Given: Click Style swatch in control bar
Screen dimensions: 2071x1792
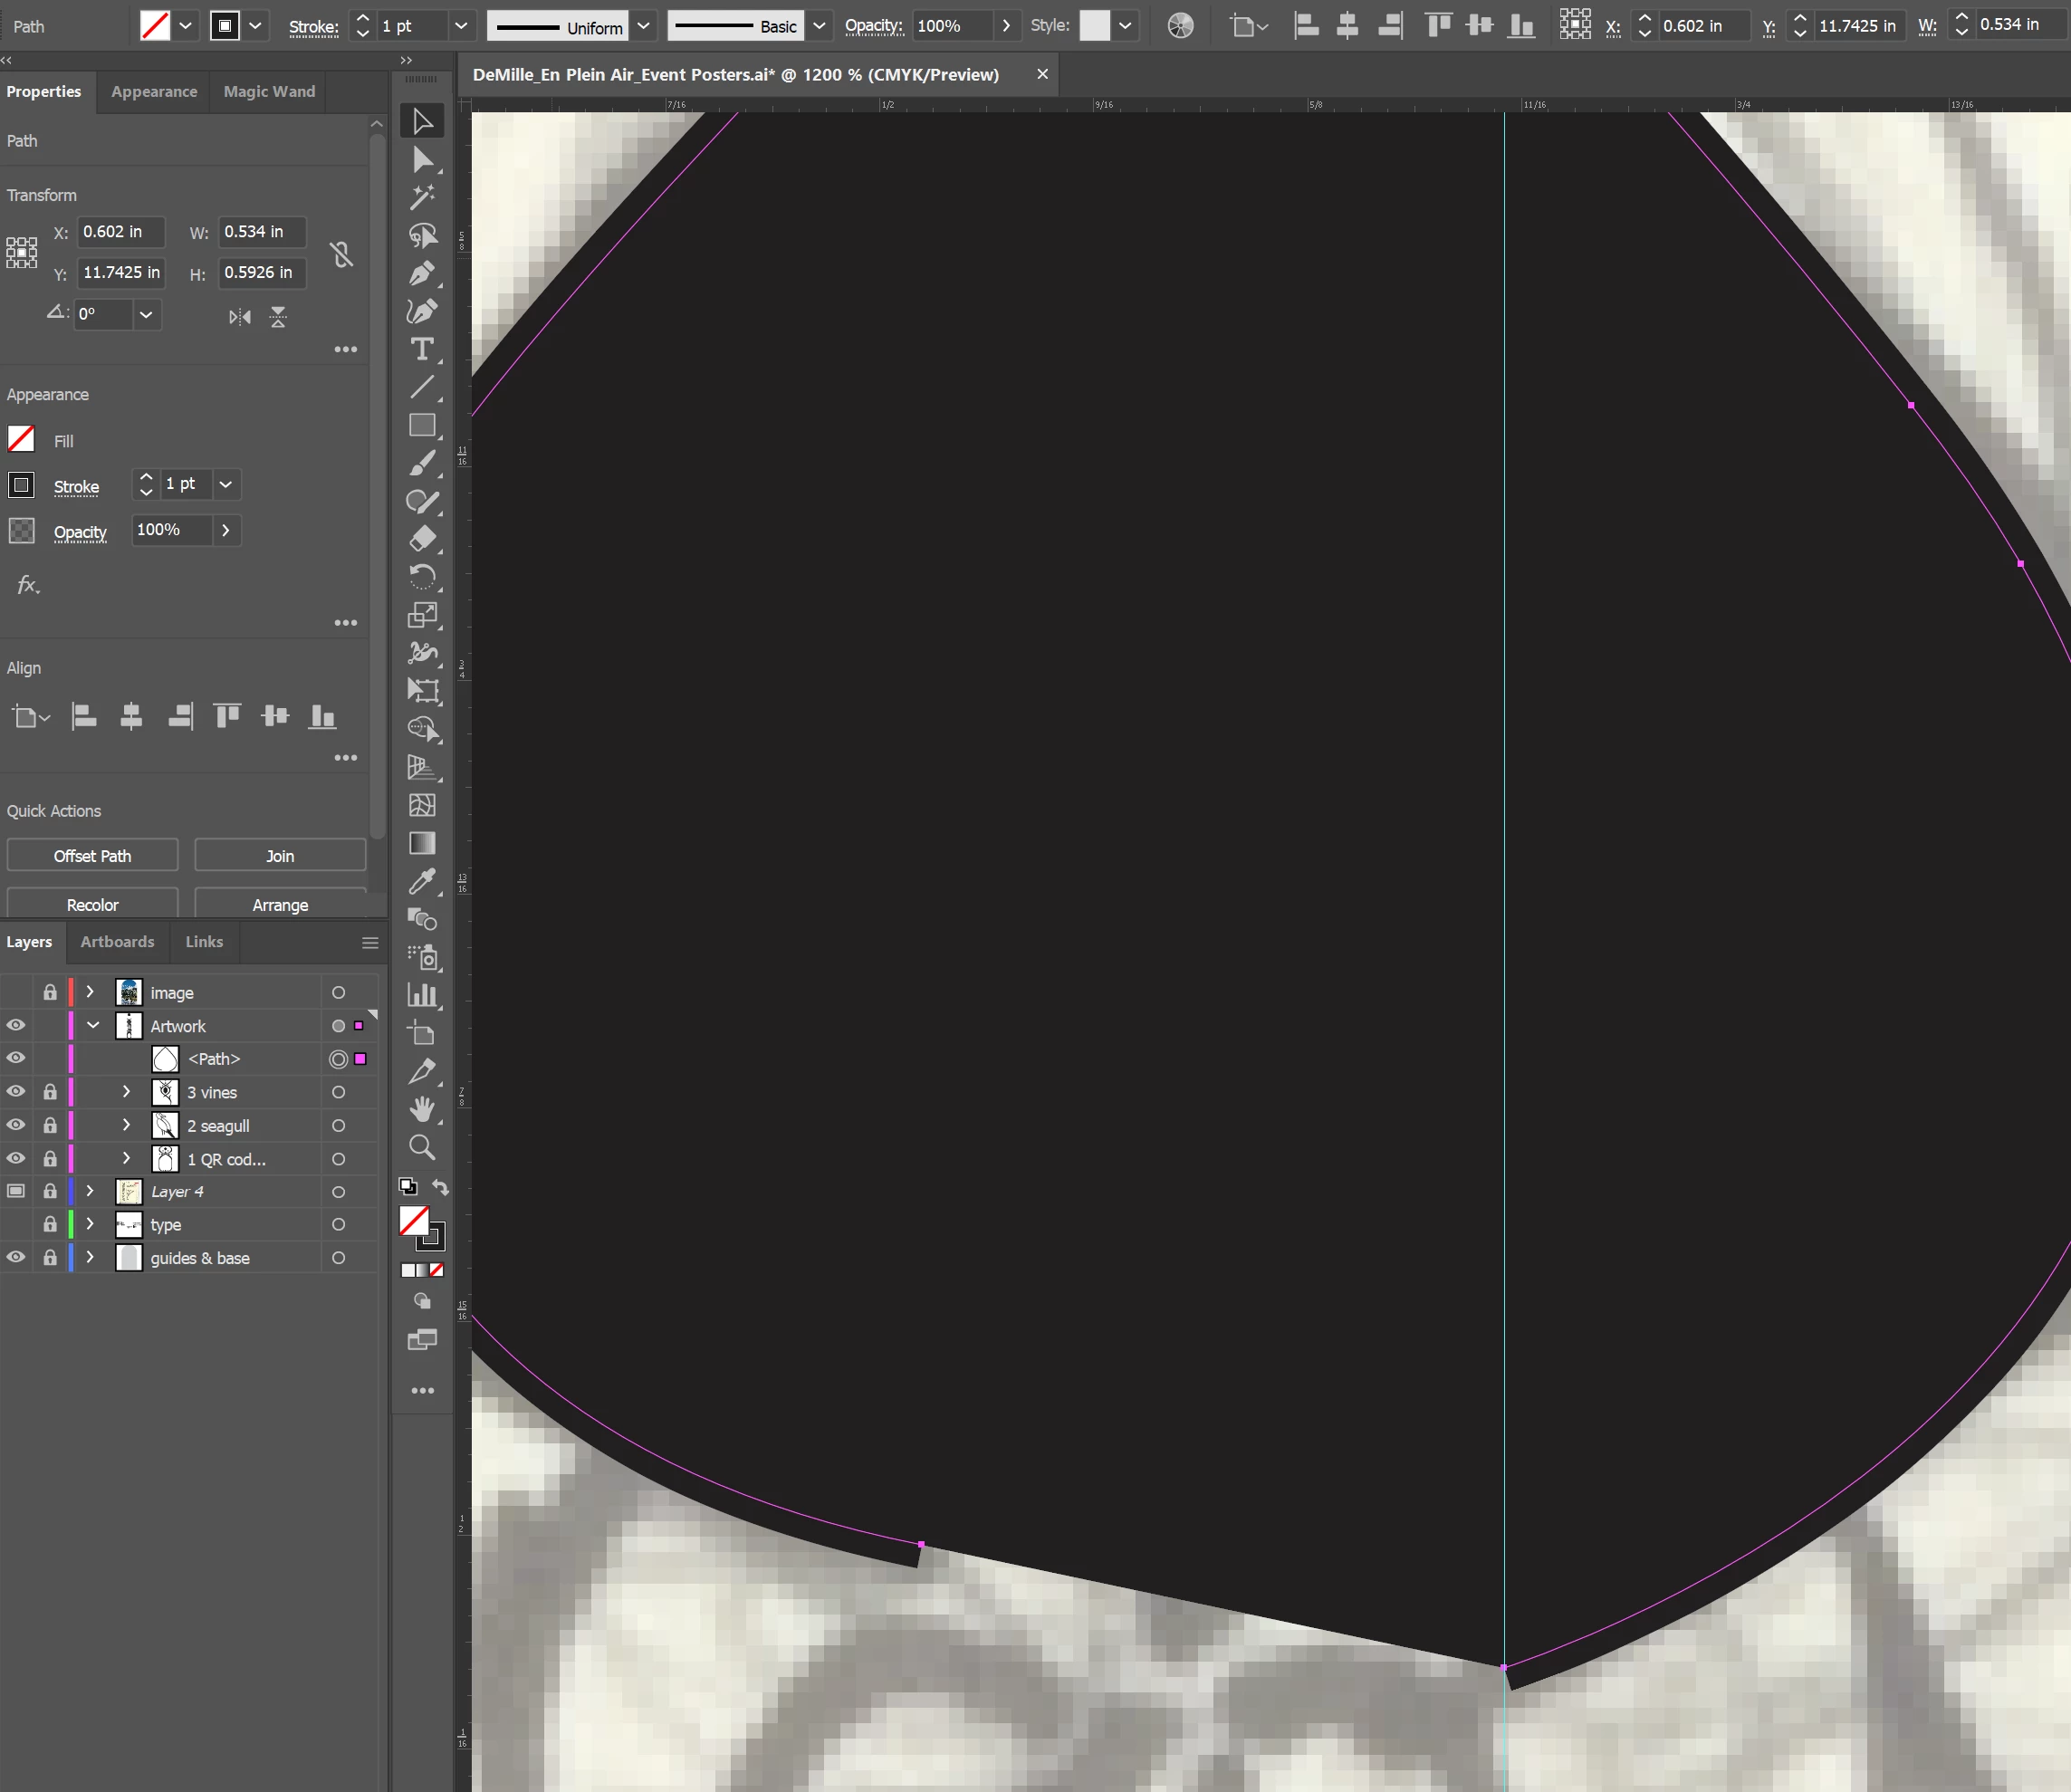Looking at the screenshot, I should click(x=1094, y=26).
